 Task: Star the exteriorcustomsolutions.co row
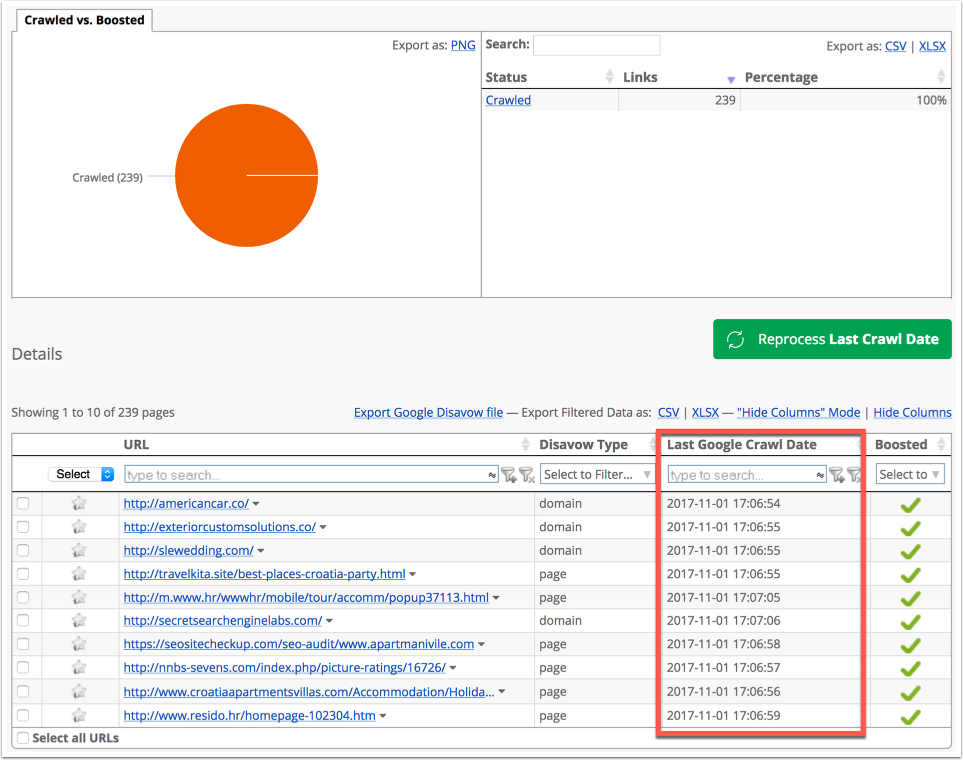(x=79, y=527)
